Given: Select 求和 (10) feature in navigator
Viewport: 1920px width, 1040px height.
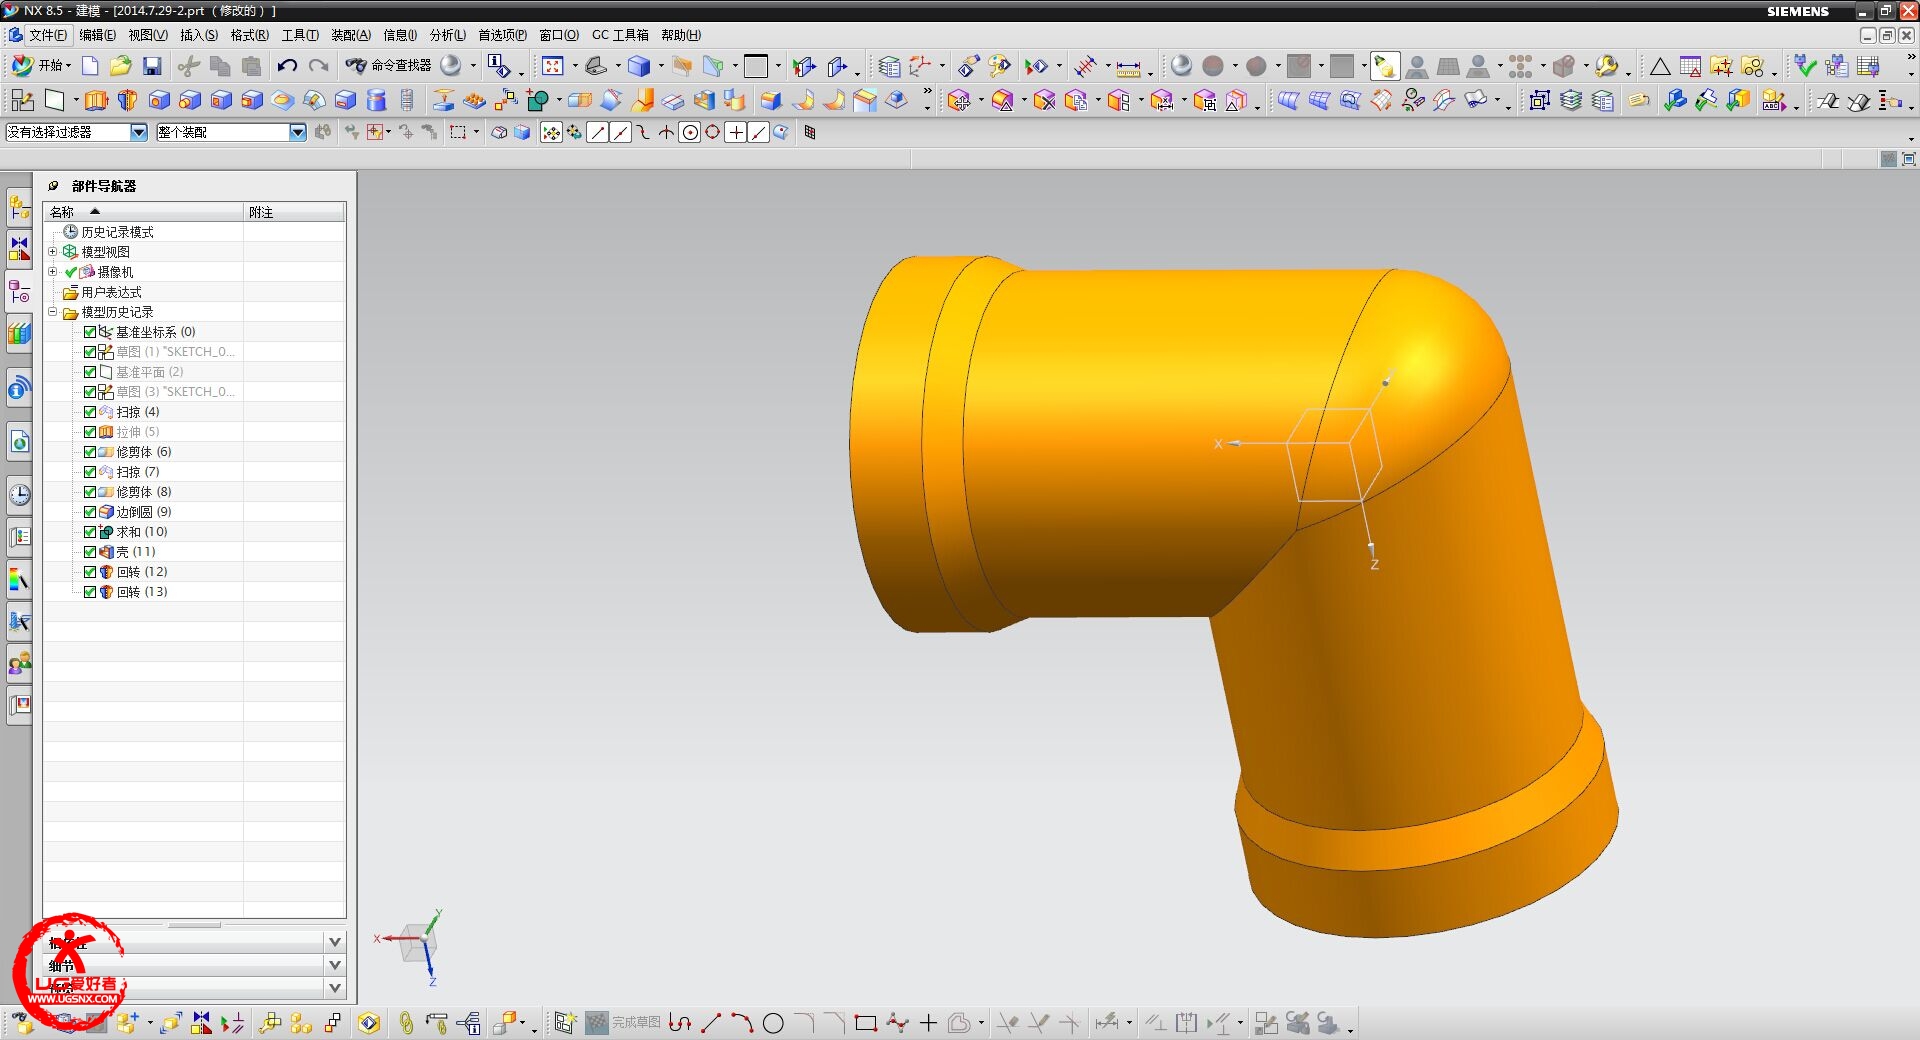Looking at the screenshot, I should (142, 532).
